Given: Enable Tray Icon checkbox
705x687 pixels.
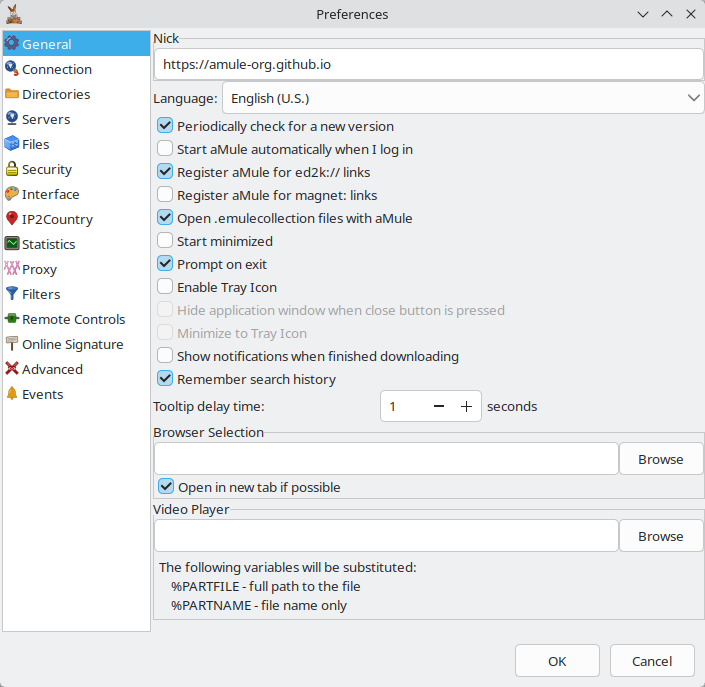Looking at the screenshot, I should coord(165,286).
